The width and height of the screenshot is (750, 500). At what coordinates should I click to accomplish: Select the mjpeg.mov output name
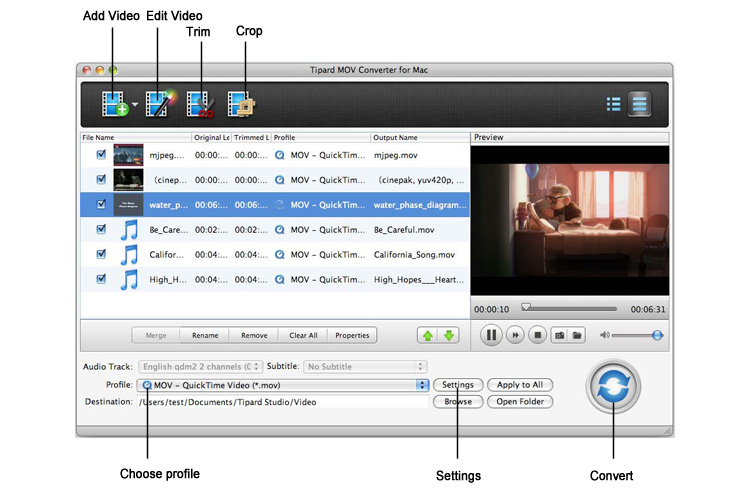[x=396, y=155]
